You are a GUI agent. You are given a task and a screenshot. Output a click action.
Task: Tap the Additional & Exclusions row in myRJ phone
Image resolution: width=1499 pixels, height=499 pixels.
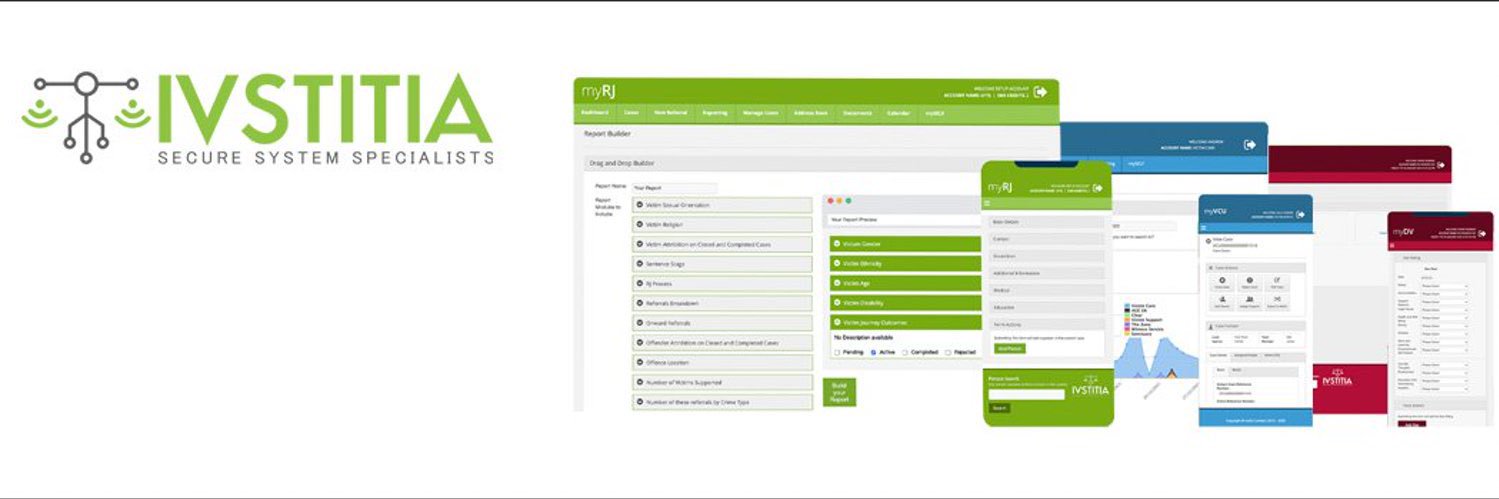point(1047,273)
